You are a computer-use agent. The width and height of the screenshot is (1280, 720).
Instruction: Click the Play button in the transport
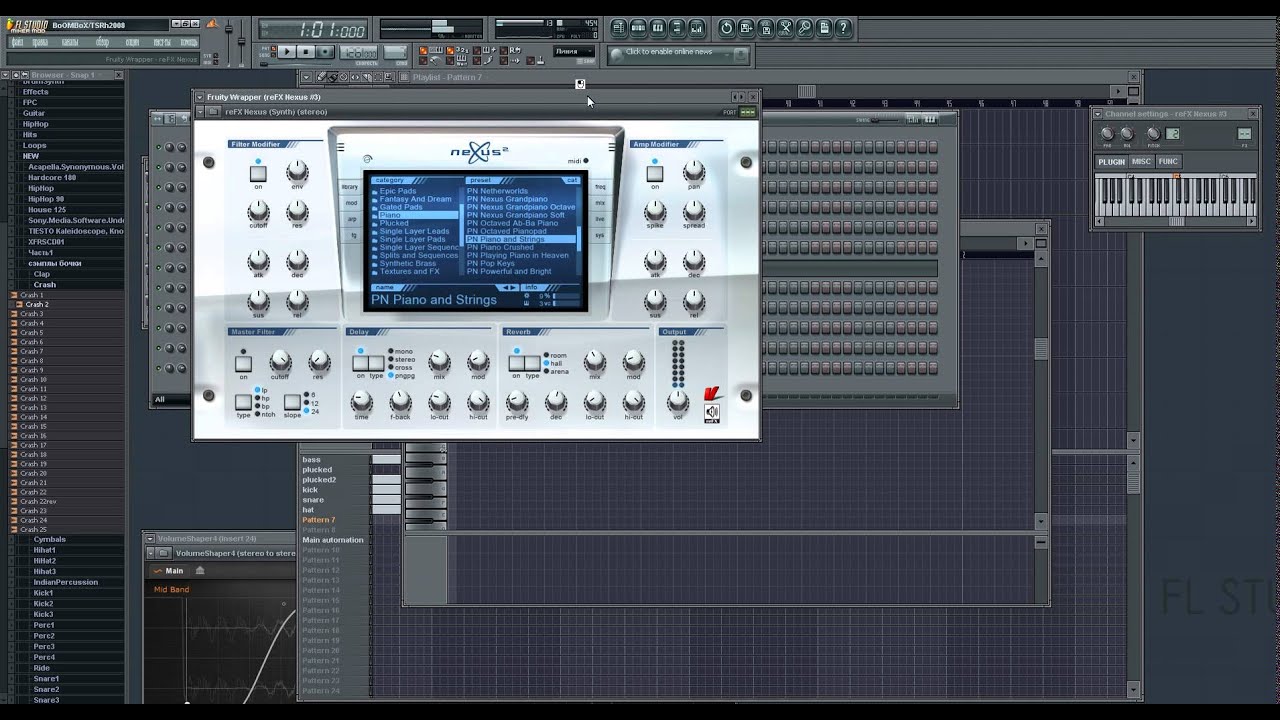point(287,52)
